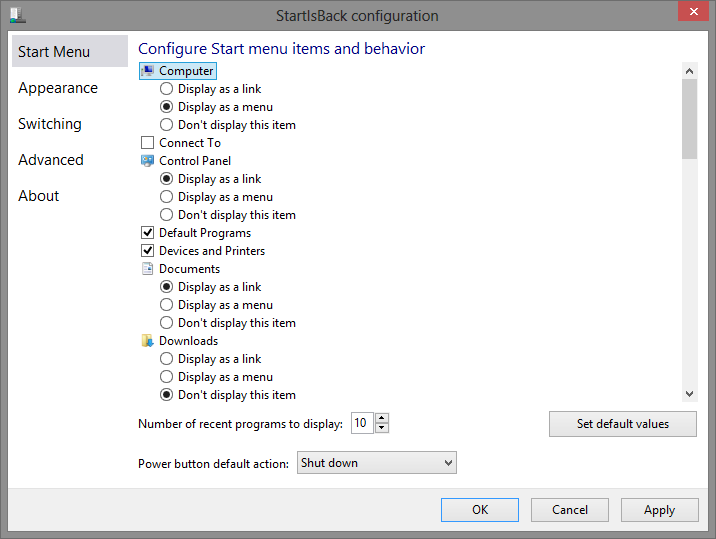This screenshot has height=539, width=716.
Task: Go to the Advanced tab
Action: click(51, 160)
